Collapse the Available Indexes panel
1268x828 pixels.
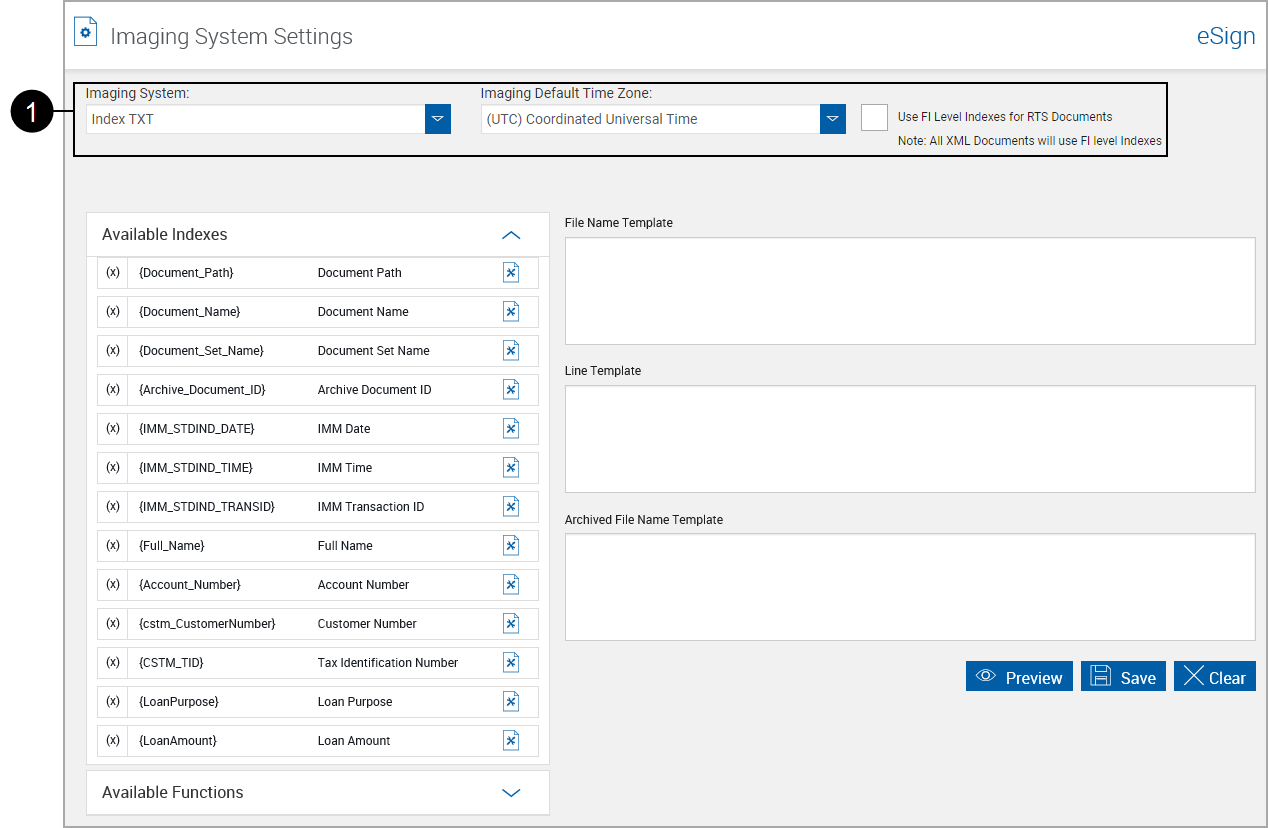tap(511, 234)
